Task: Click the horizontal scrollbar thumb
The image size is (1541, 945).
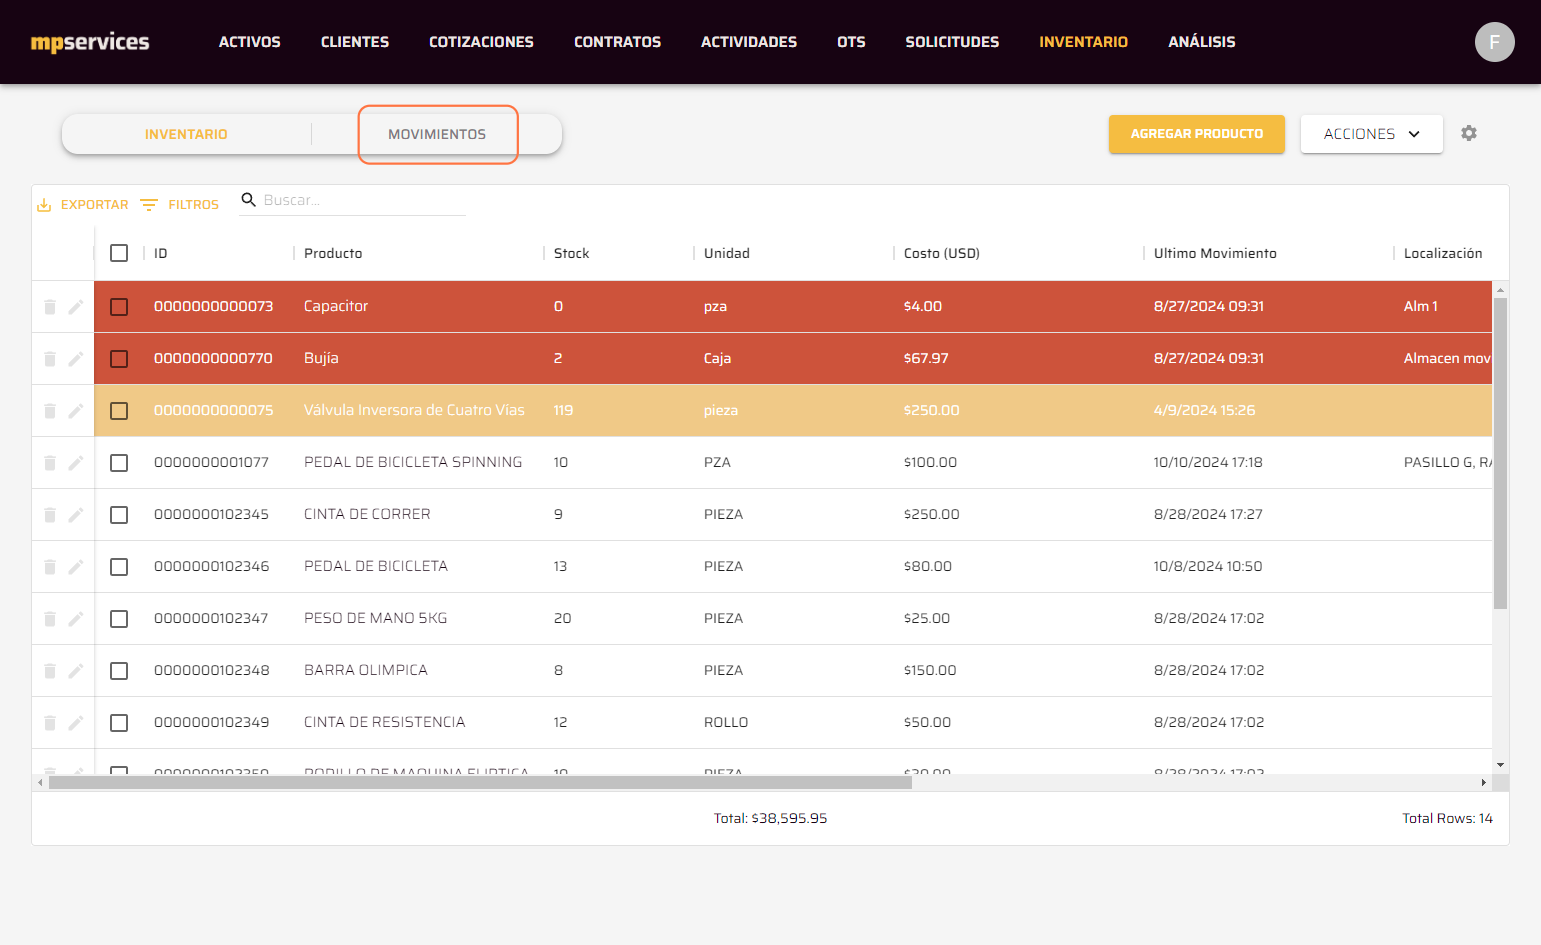Action: pos(480,782)
